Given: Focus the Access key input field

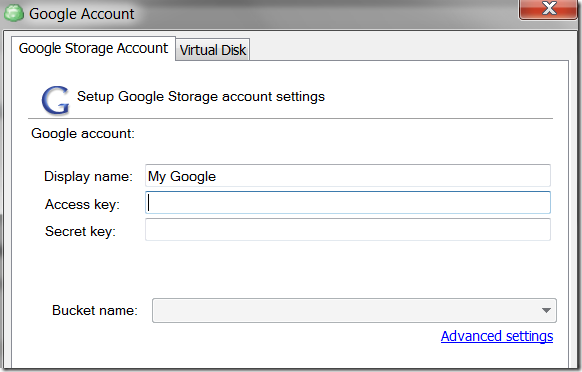Looking at the screenshot, I should 348,203.
